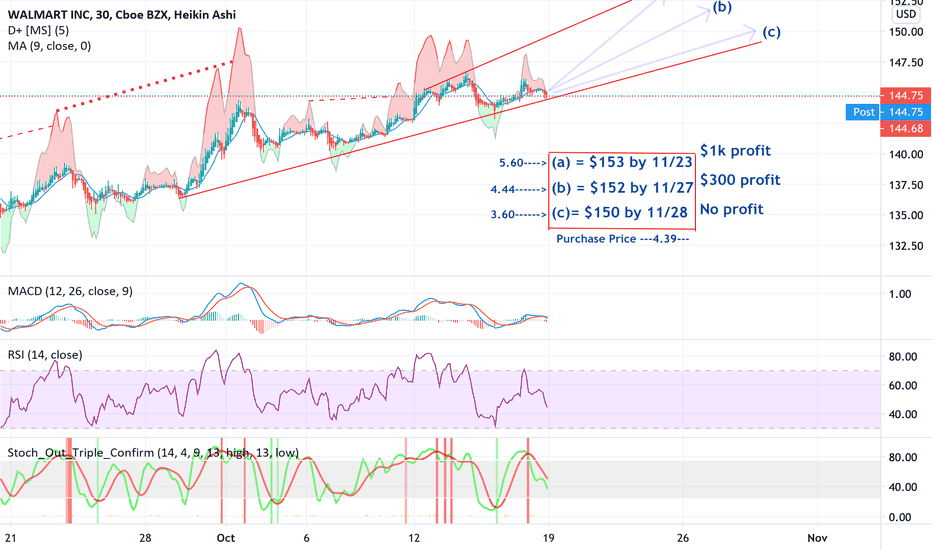Click the '6' date on time axis
This screenshot has width=932, height=550.
307,538
